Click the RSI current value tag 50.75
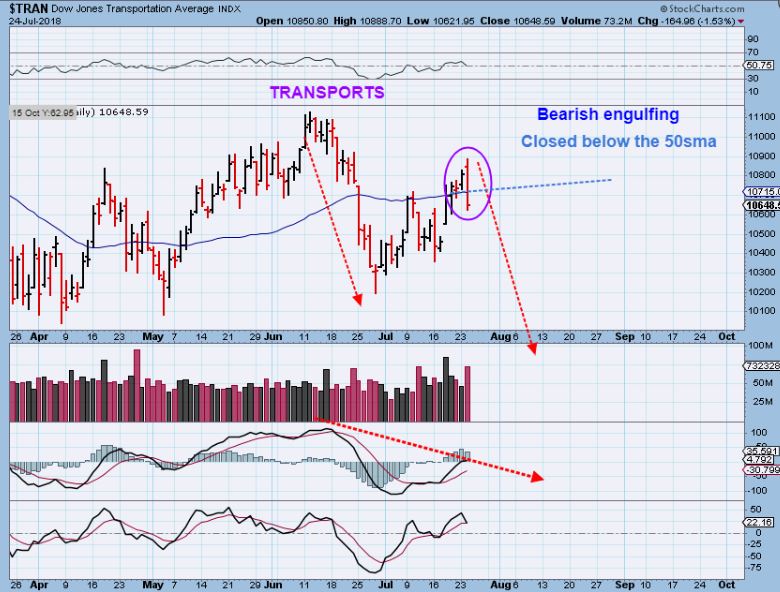The height and width of the screenshot is (592, 780). [759, 65]
